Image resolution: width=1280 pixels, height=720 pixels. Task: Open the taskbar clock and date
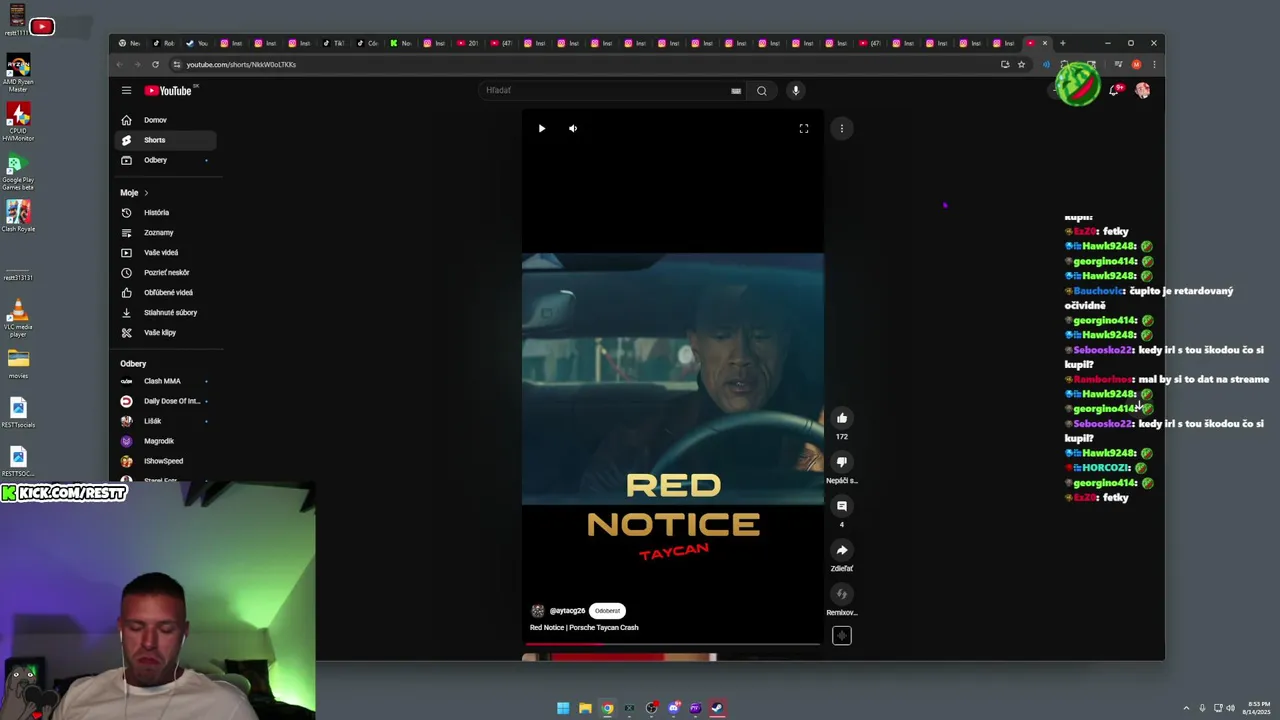click(1256, 708)
